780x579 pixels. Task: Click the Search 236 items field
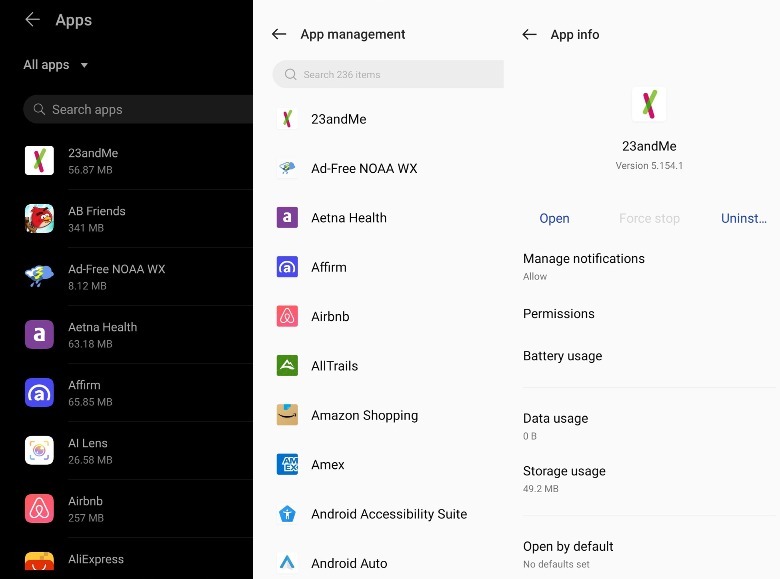pos(388,74)
